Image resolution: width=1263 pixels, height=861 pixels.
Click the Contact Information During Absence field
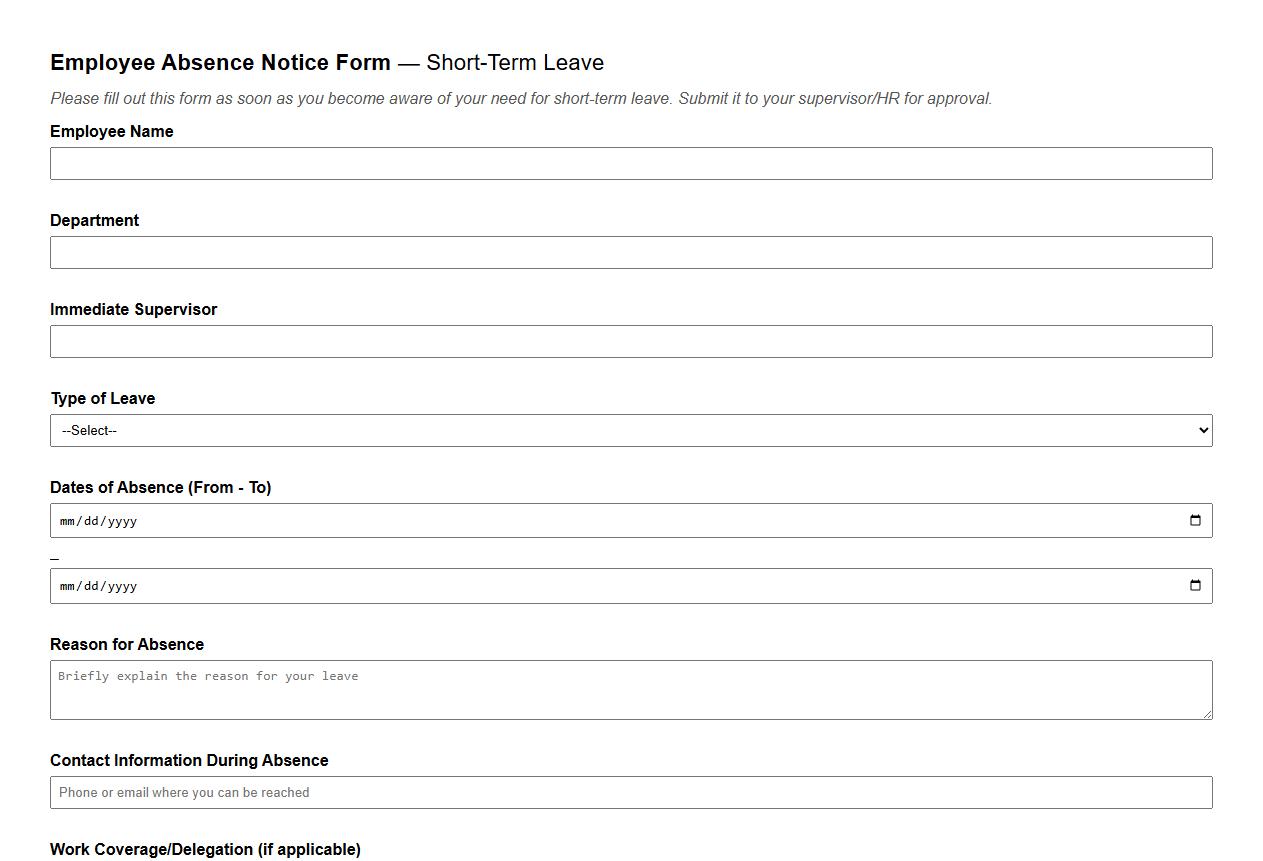pos(630,792)
